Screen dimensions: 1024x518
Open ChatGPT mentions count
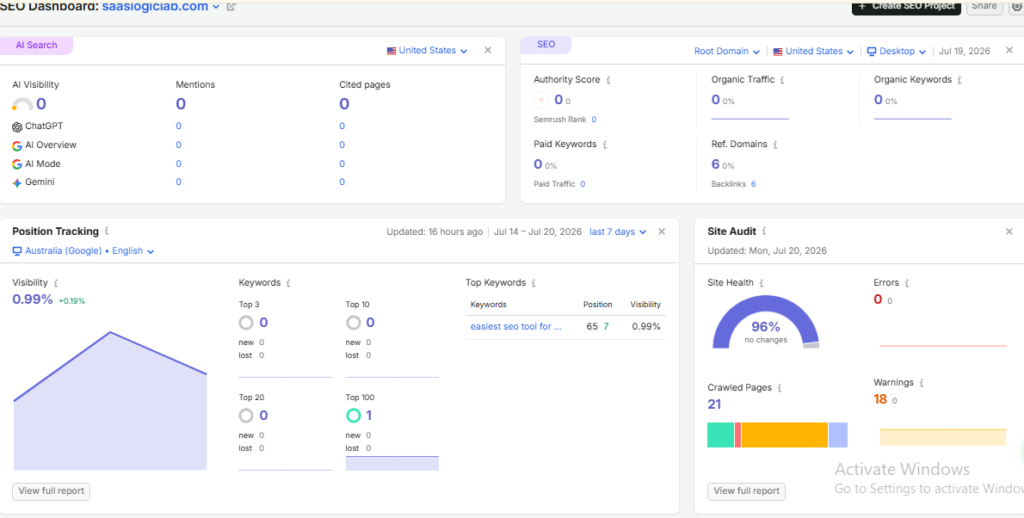178,126
